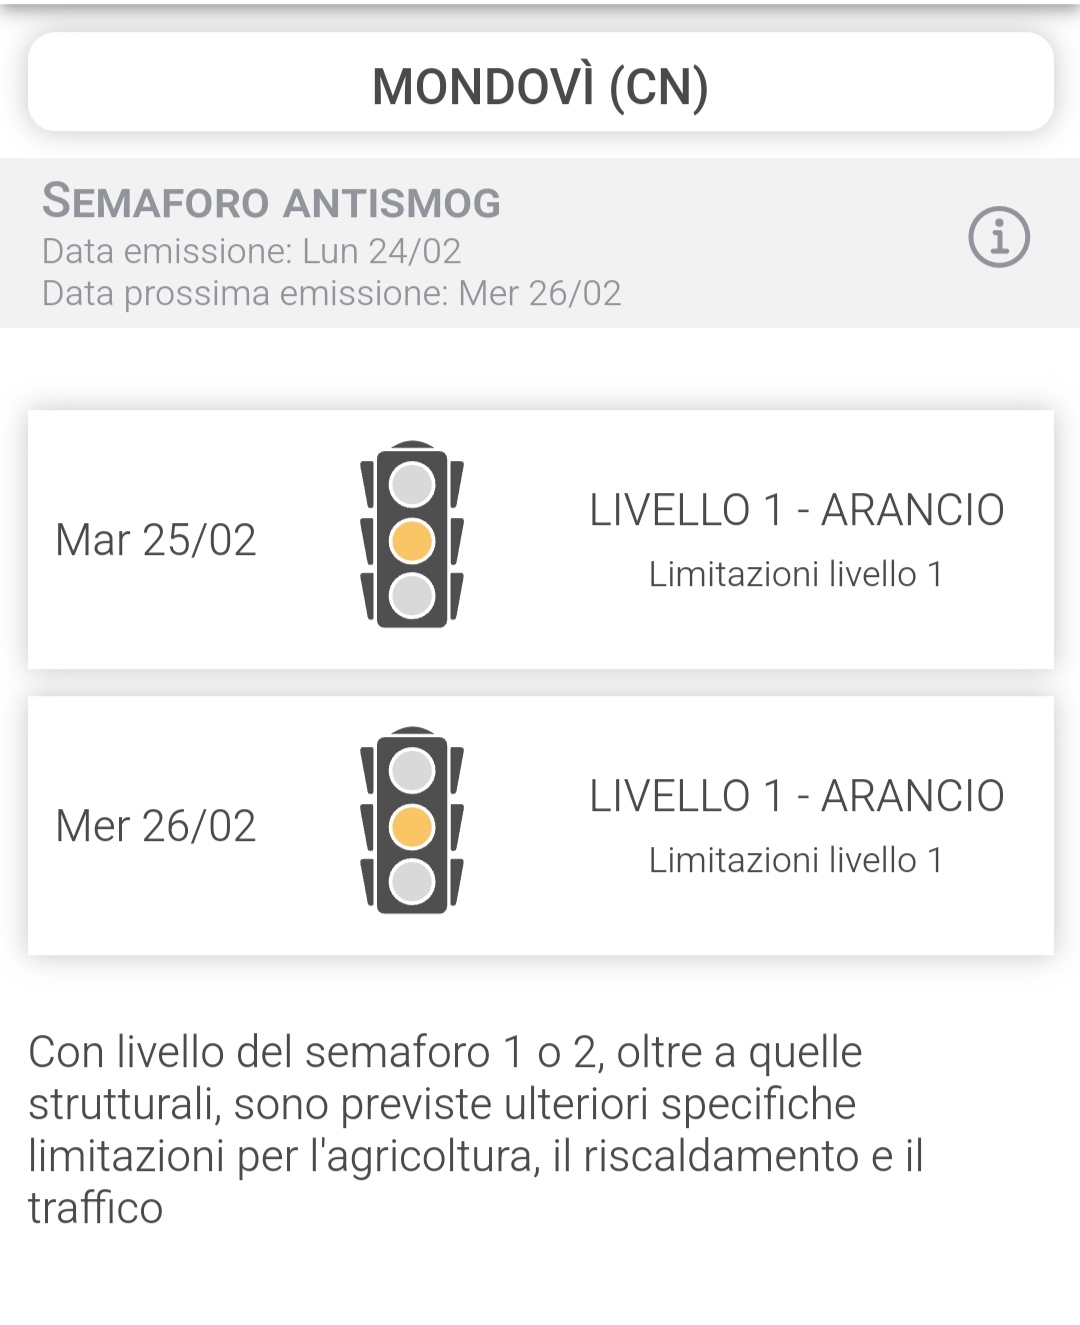Tap LIVELLO 1 - ARANCIO for Mar 25/02
Screen dimensions: 1080x1325
coord(796,510)
